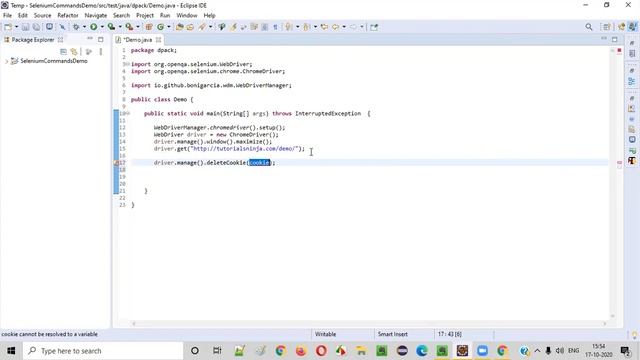Image resolution: width=640 pixels, height=360 pixels.
Task: Click Previous Annotation toolbar icon
Action: tap(307, 27)
